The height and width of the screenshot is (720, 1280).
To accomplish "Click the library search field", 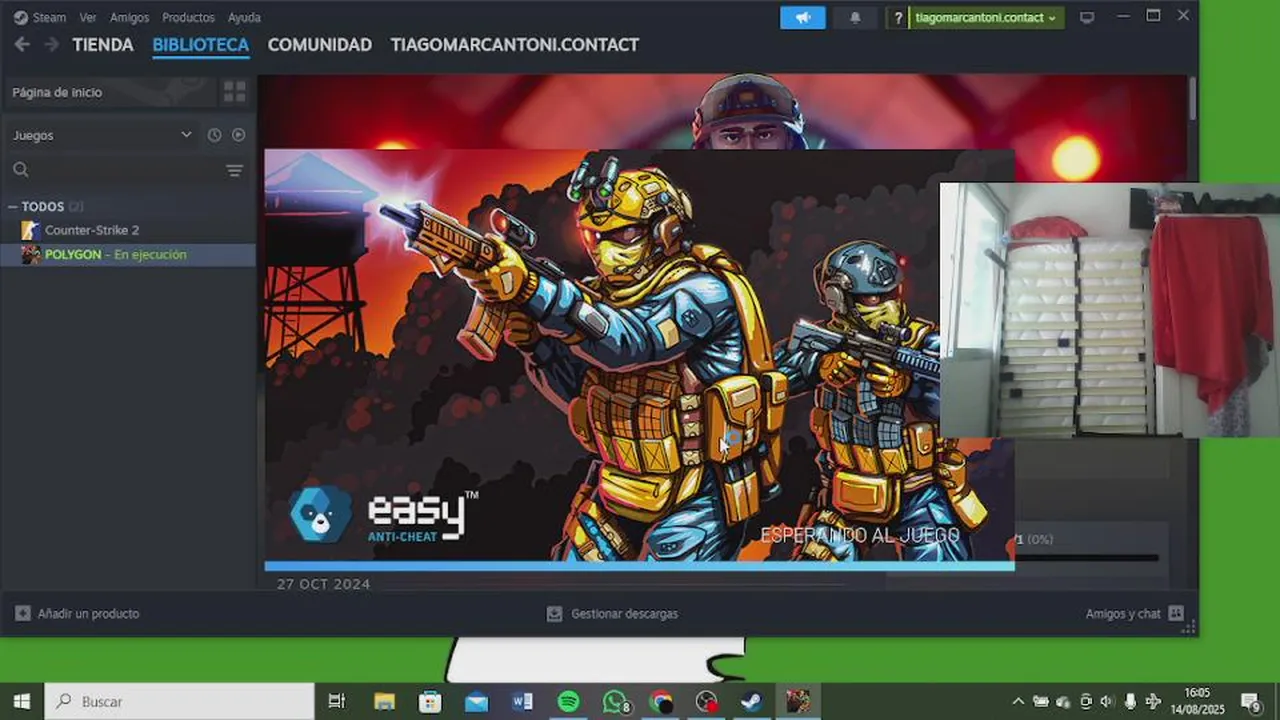I will pos(116,170).
